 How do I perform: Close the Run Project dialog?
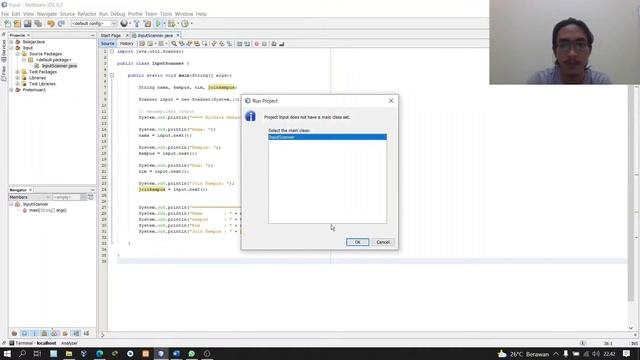[x=391, y=100]
